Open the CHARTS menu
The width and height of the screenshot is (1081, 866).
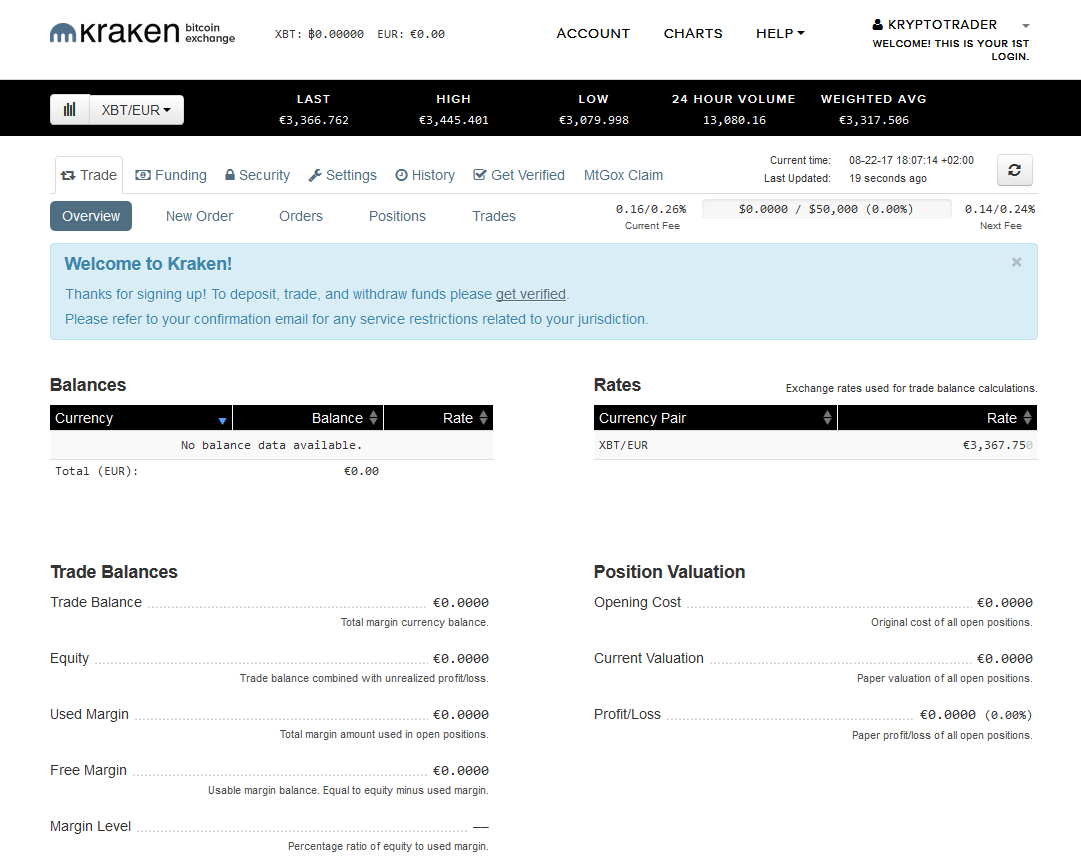[x=693, y=33]
